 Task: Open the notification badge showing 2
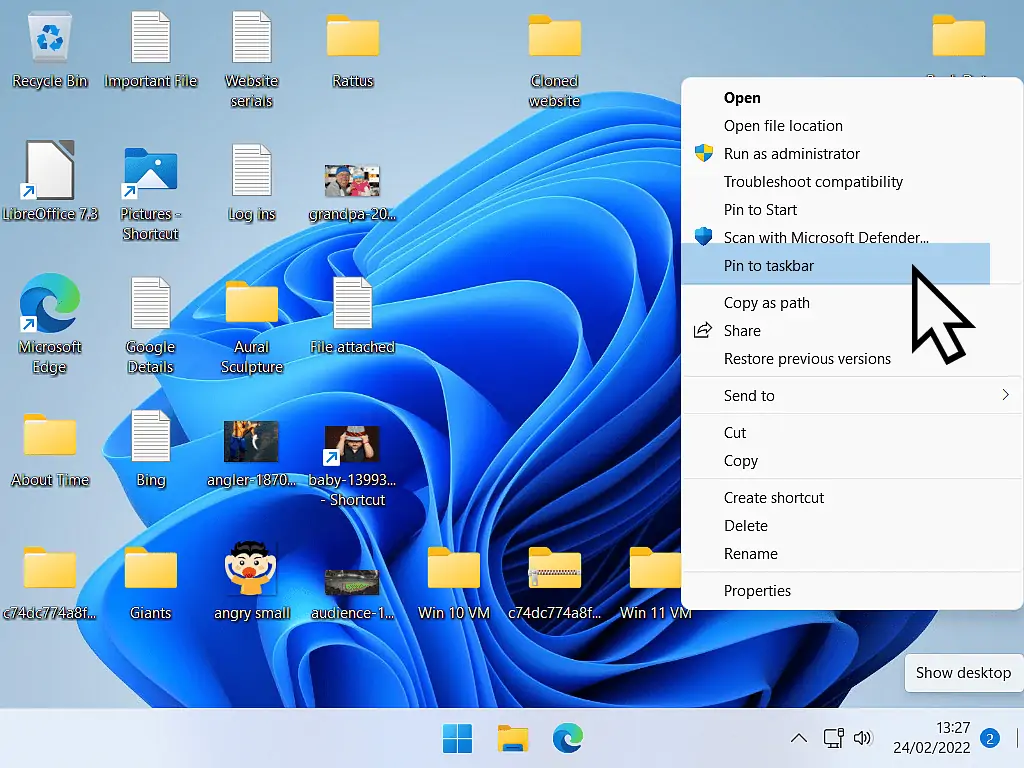(990, 739)
